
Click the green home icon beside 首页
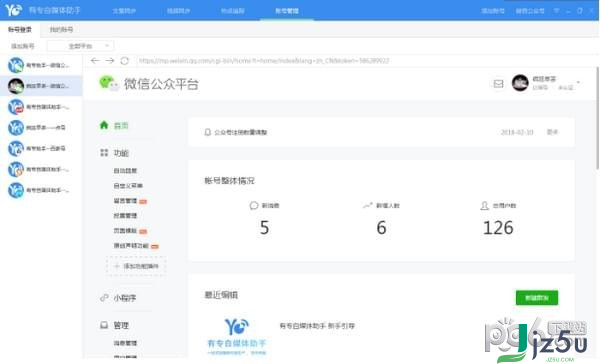(104, 125)
